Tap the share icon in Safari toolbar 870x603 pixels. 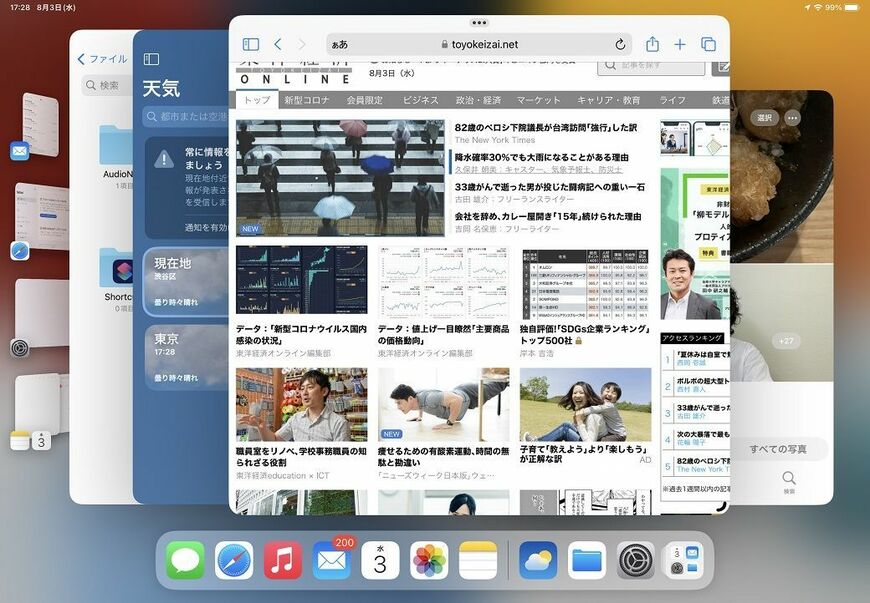[x=655, y=44]
